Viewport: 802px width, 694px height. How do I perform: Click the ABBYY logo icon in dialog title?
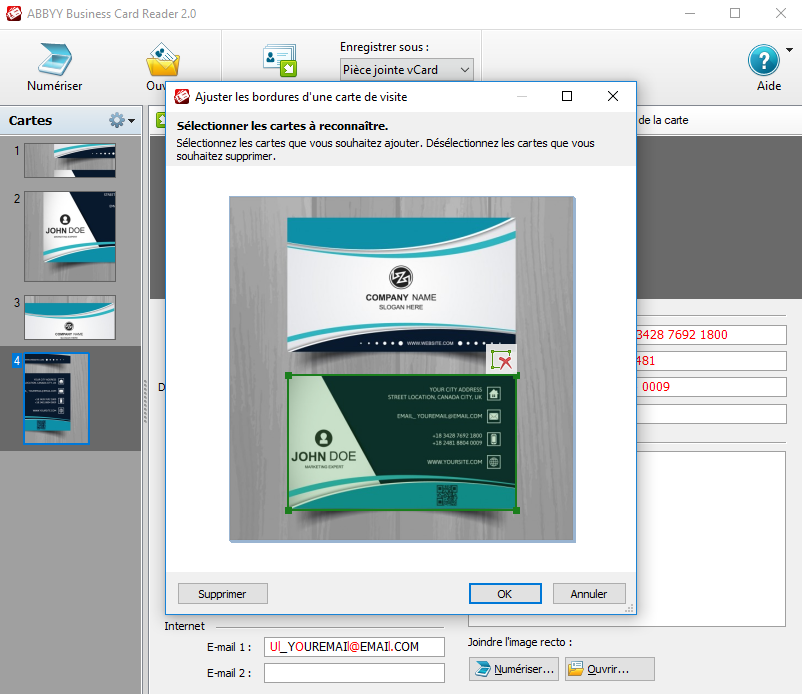(x=183, y=97)
